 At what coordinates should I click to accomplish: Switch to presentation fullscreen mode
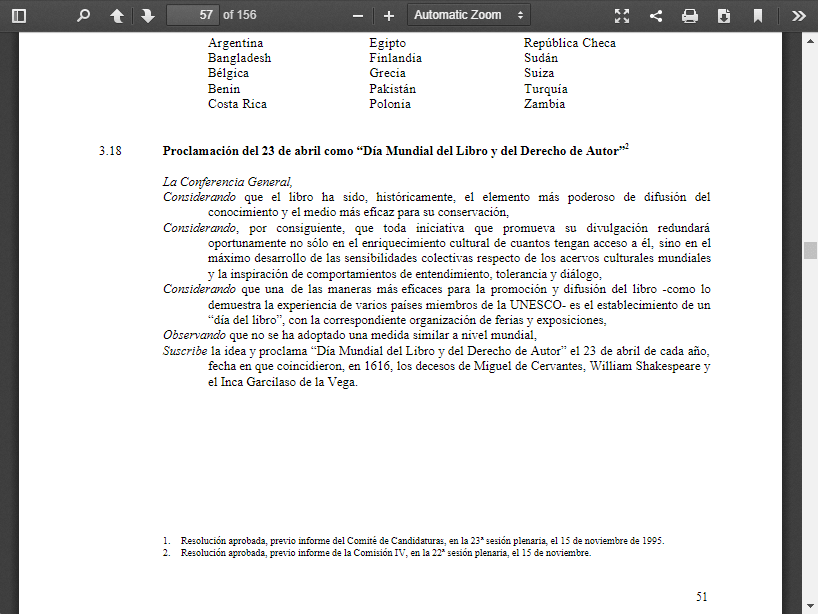click(x=622, y=16)
